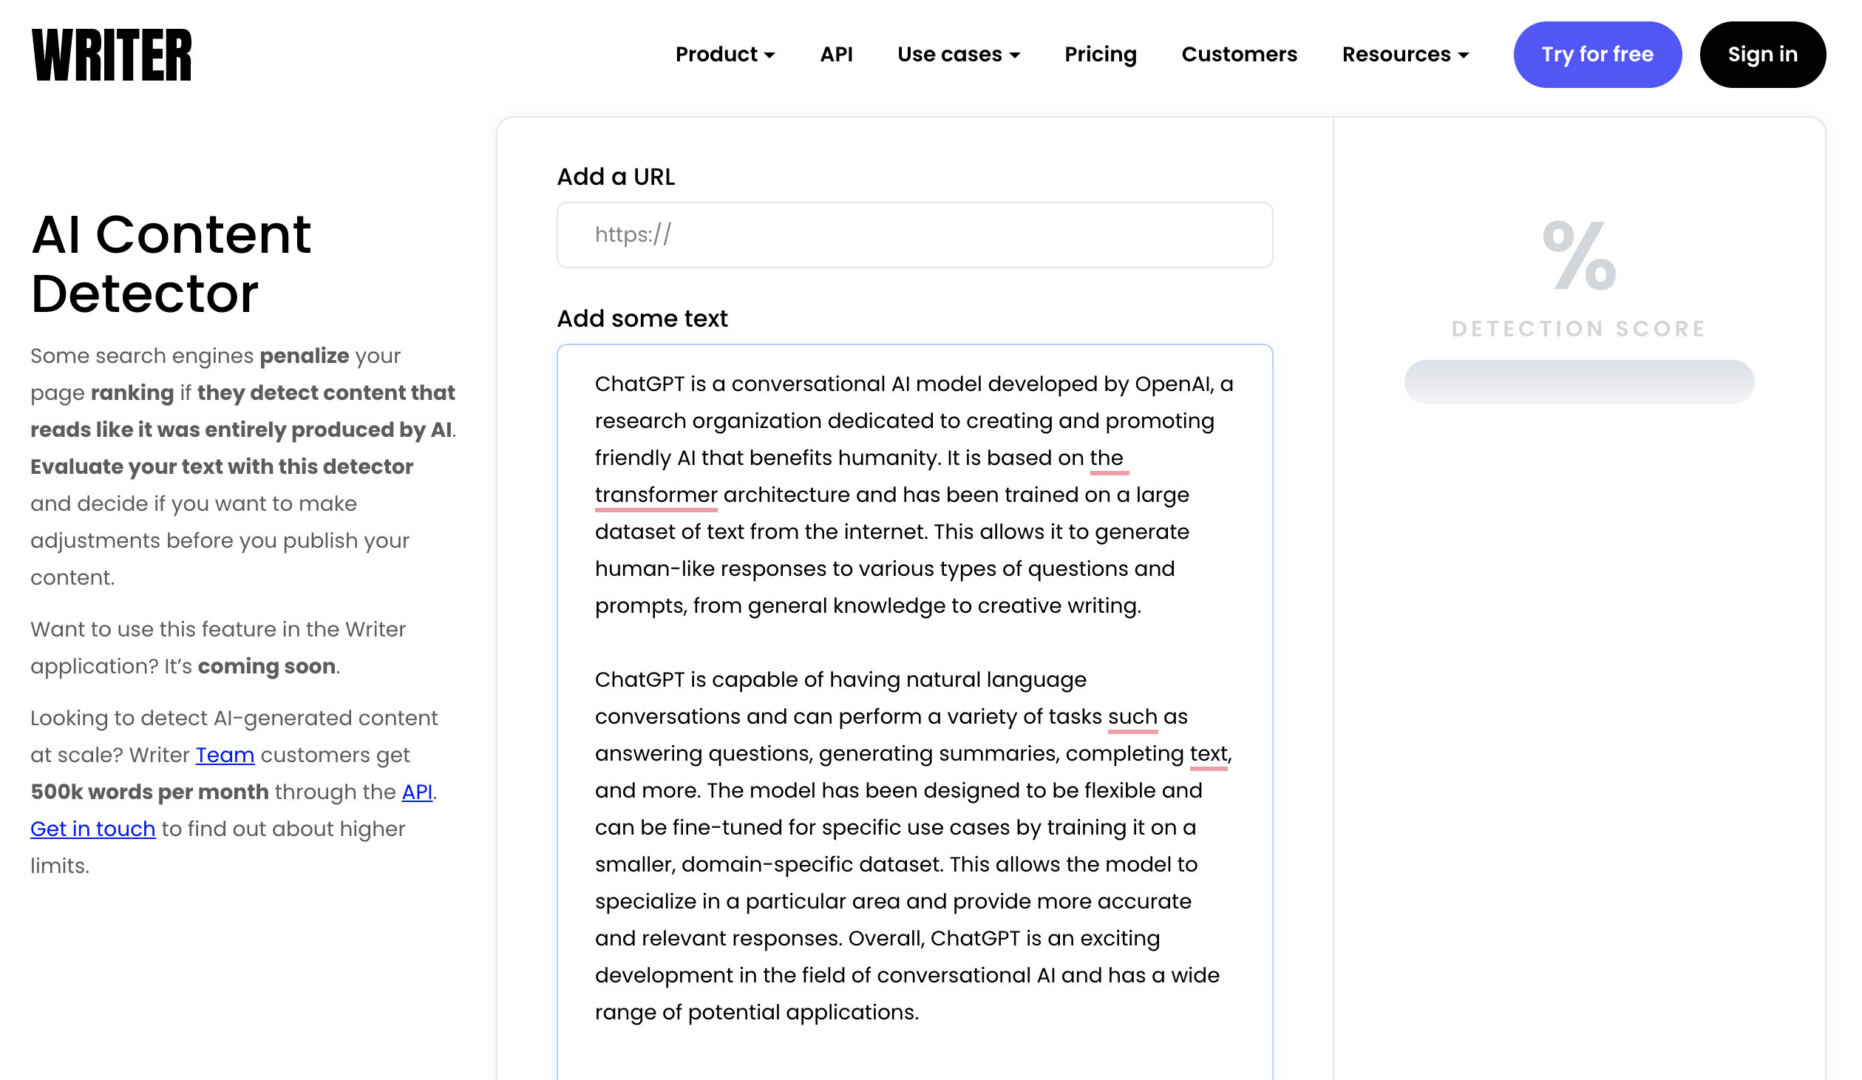Click the WRITER logo
This screenshot has width=1862, height=1080.
111,55
